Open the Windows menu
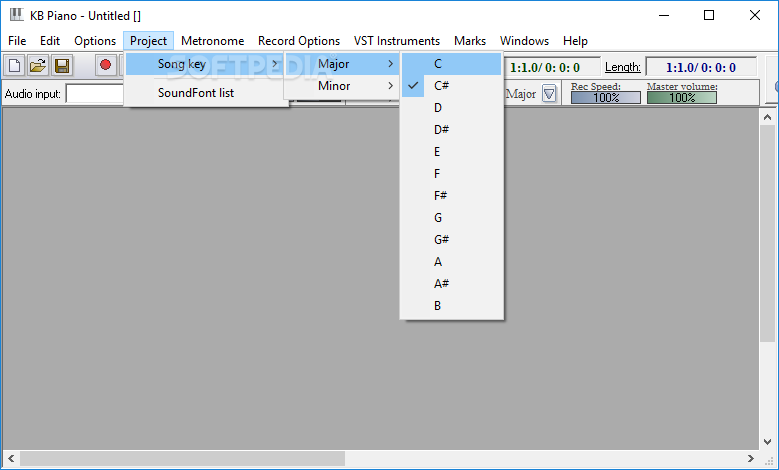779x470 pixels. point(524,41)
